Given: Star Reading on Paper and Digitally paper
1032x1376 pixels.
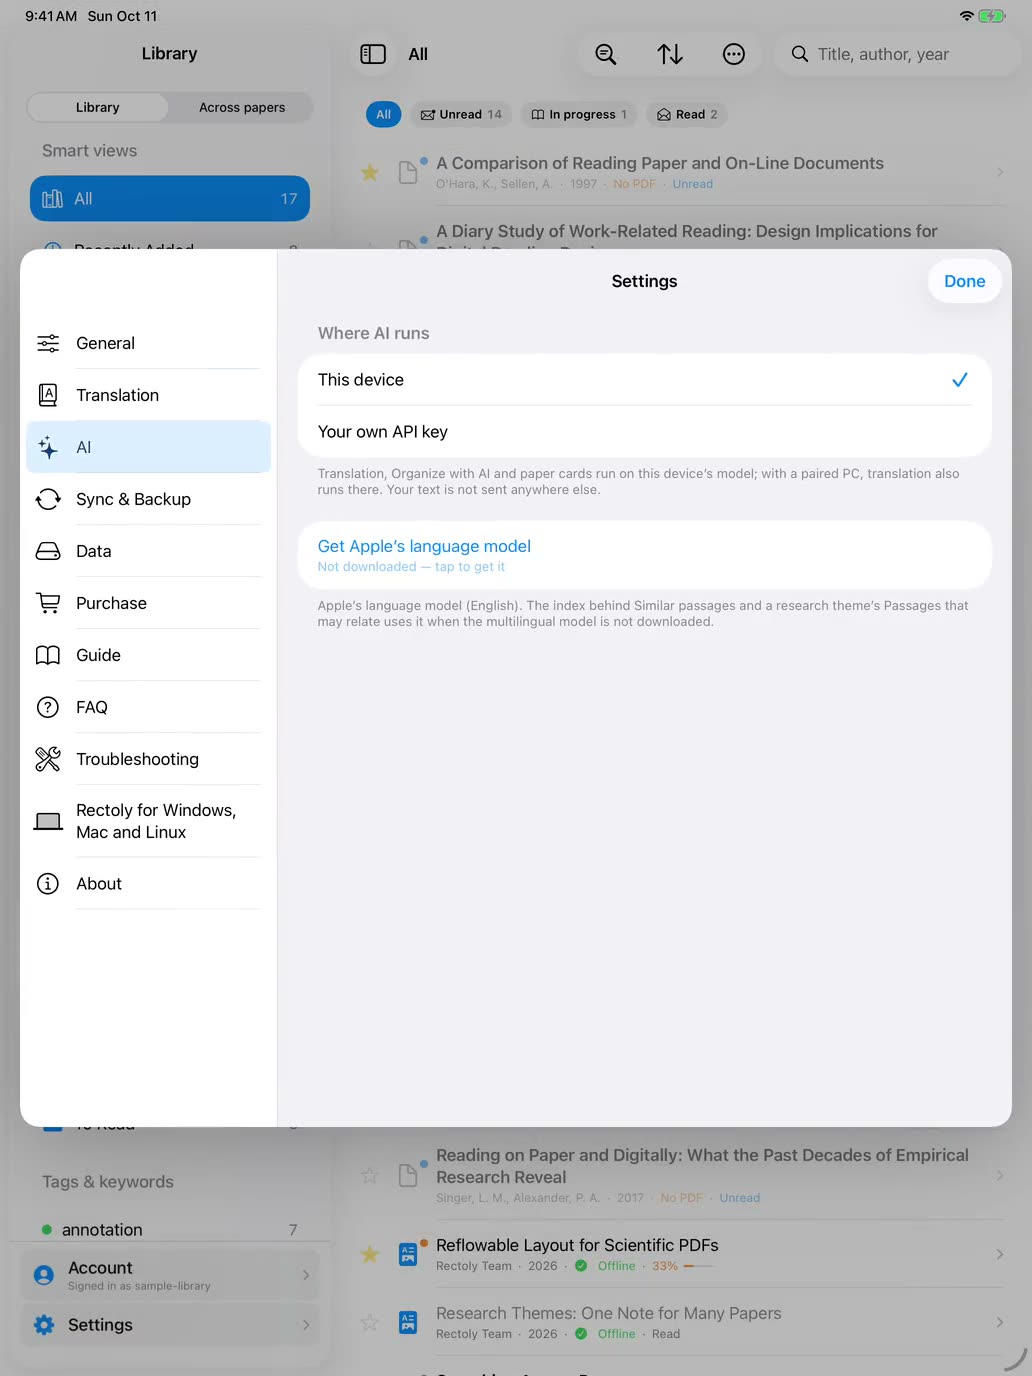Looking at the screenshot, I should 370,1175.
